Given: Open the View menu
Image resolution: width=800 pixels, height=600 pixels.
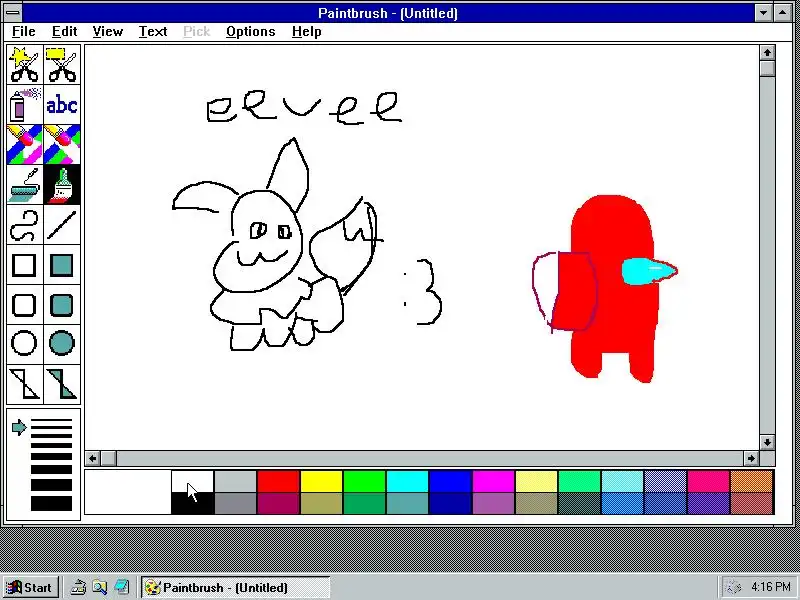Looking at the screenshot, I should (108, 32).
